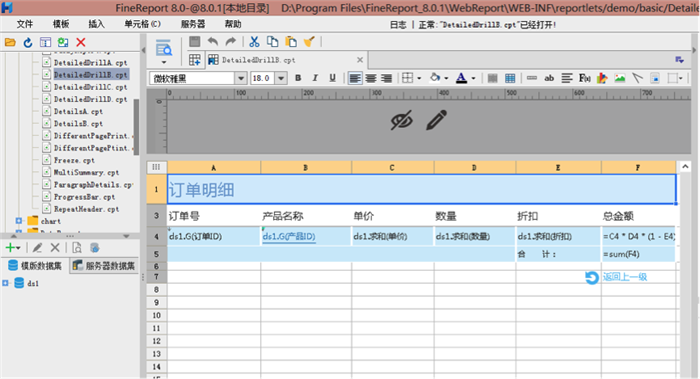Preview dataset with magnifier page icon

click(77, 247)
